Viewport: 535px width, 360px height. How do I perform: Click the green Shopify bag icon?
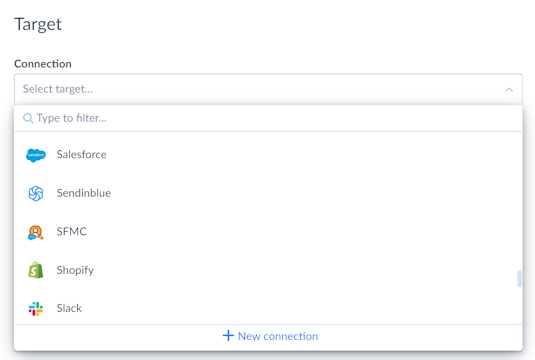(x=36, y=270)
